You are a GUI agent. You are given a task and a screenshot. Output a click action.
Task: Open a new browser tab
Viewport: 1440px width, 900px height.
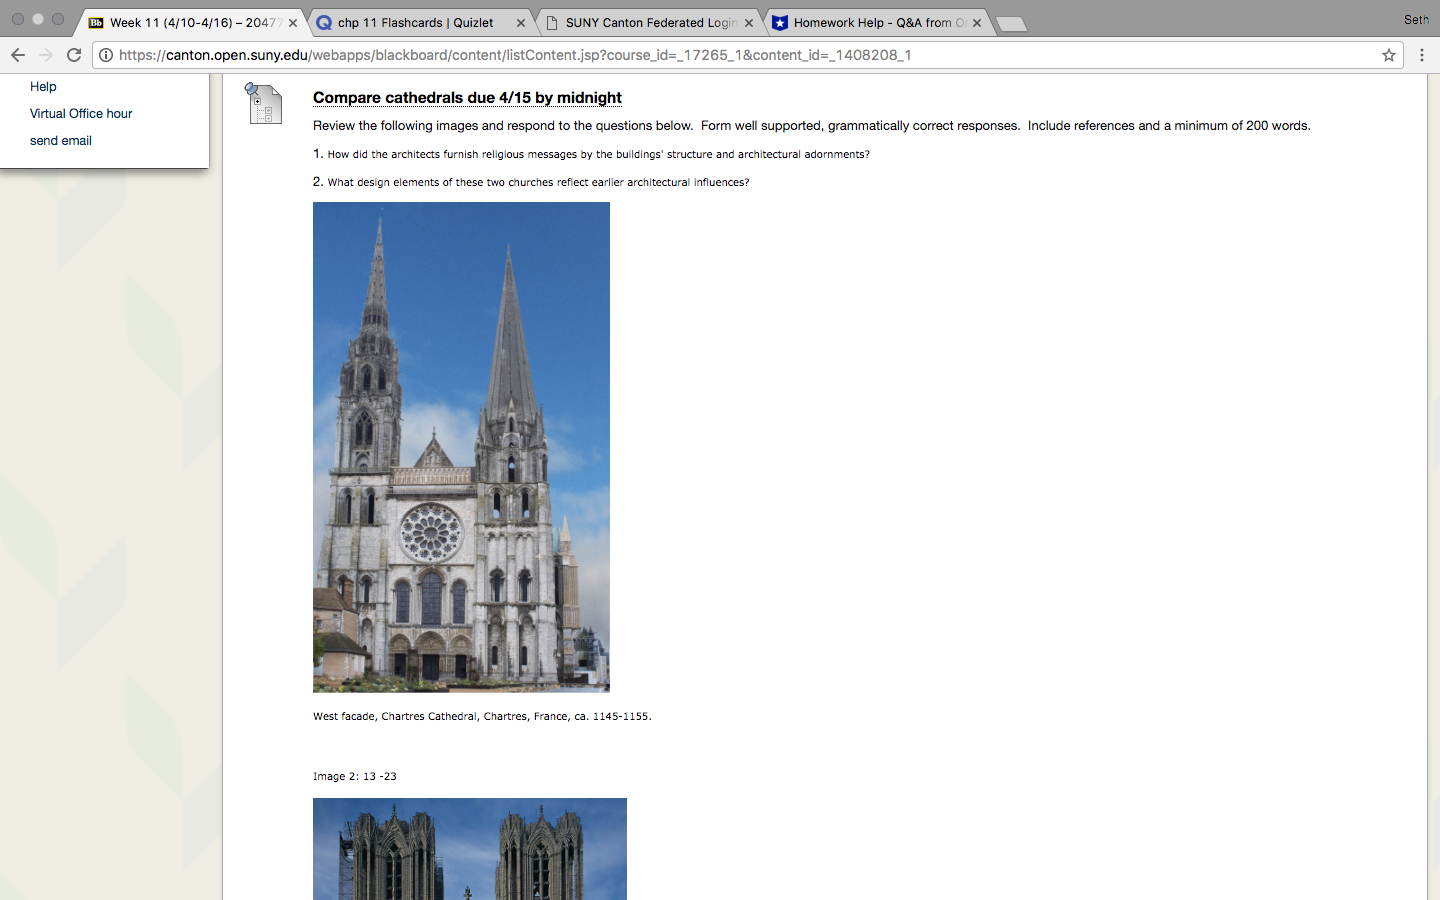tap(1011, 24)
